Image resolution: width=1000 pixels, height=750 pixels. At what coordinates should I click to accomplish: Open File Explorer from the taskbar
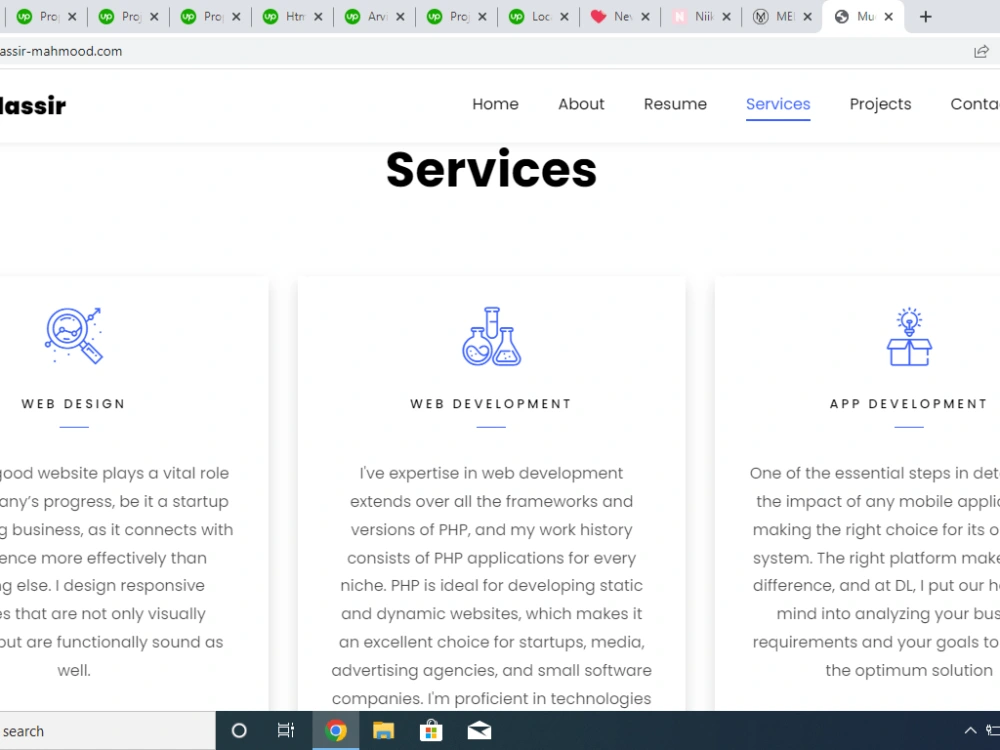[x=383, y=731]
